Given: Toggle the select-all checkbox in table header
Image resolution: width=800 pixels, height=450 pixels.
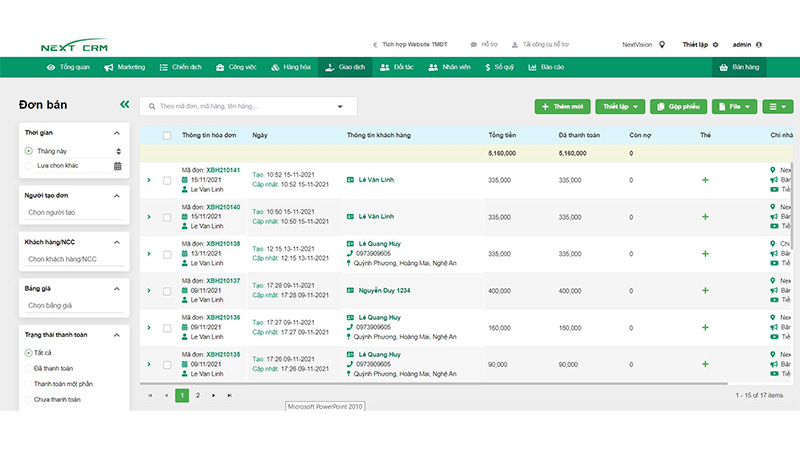Looking at the screenshot, I should (x=167, y=134).
